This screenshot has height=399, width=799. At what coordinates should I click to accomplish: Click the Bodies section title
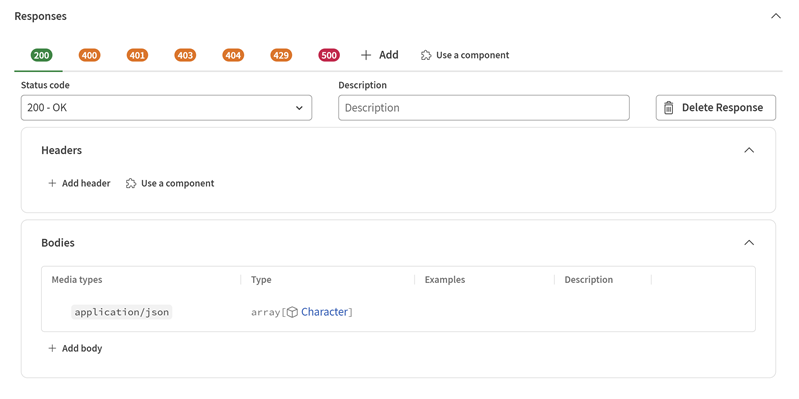coord(58,243)
